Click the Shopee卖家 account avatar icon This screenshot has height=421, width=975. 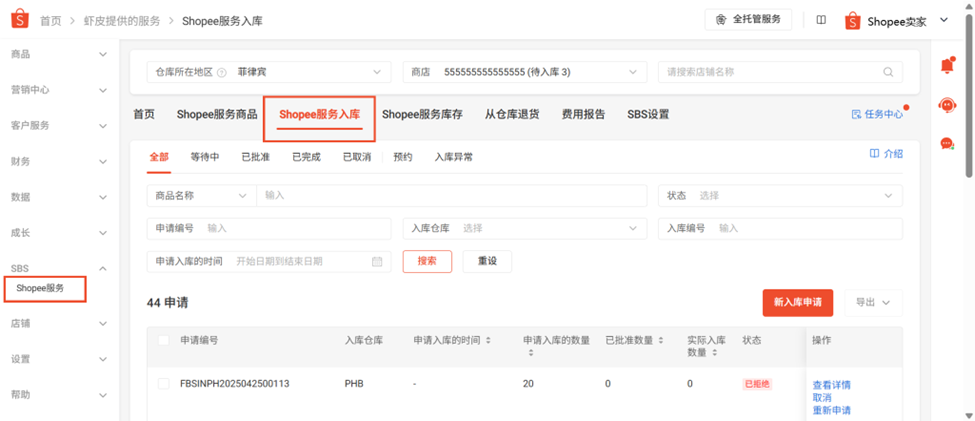[x=853, y=21]
